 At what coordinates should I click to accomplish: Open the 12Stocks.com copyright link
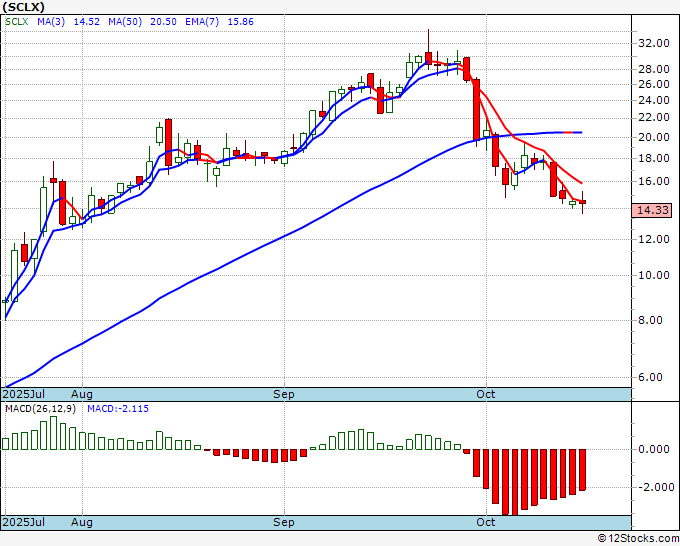click(639, 539)
